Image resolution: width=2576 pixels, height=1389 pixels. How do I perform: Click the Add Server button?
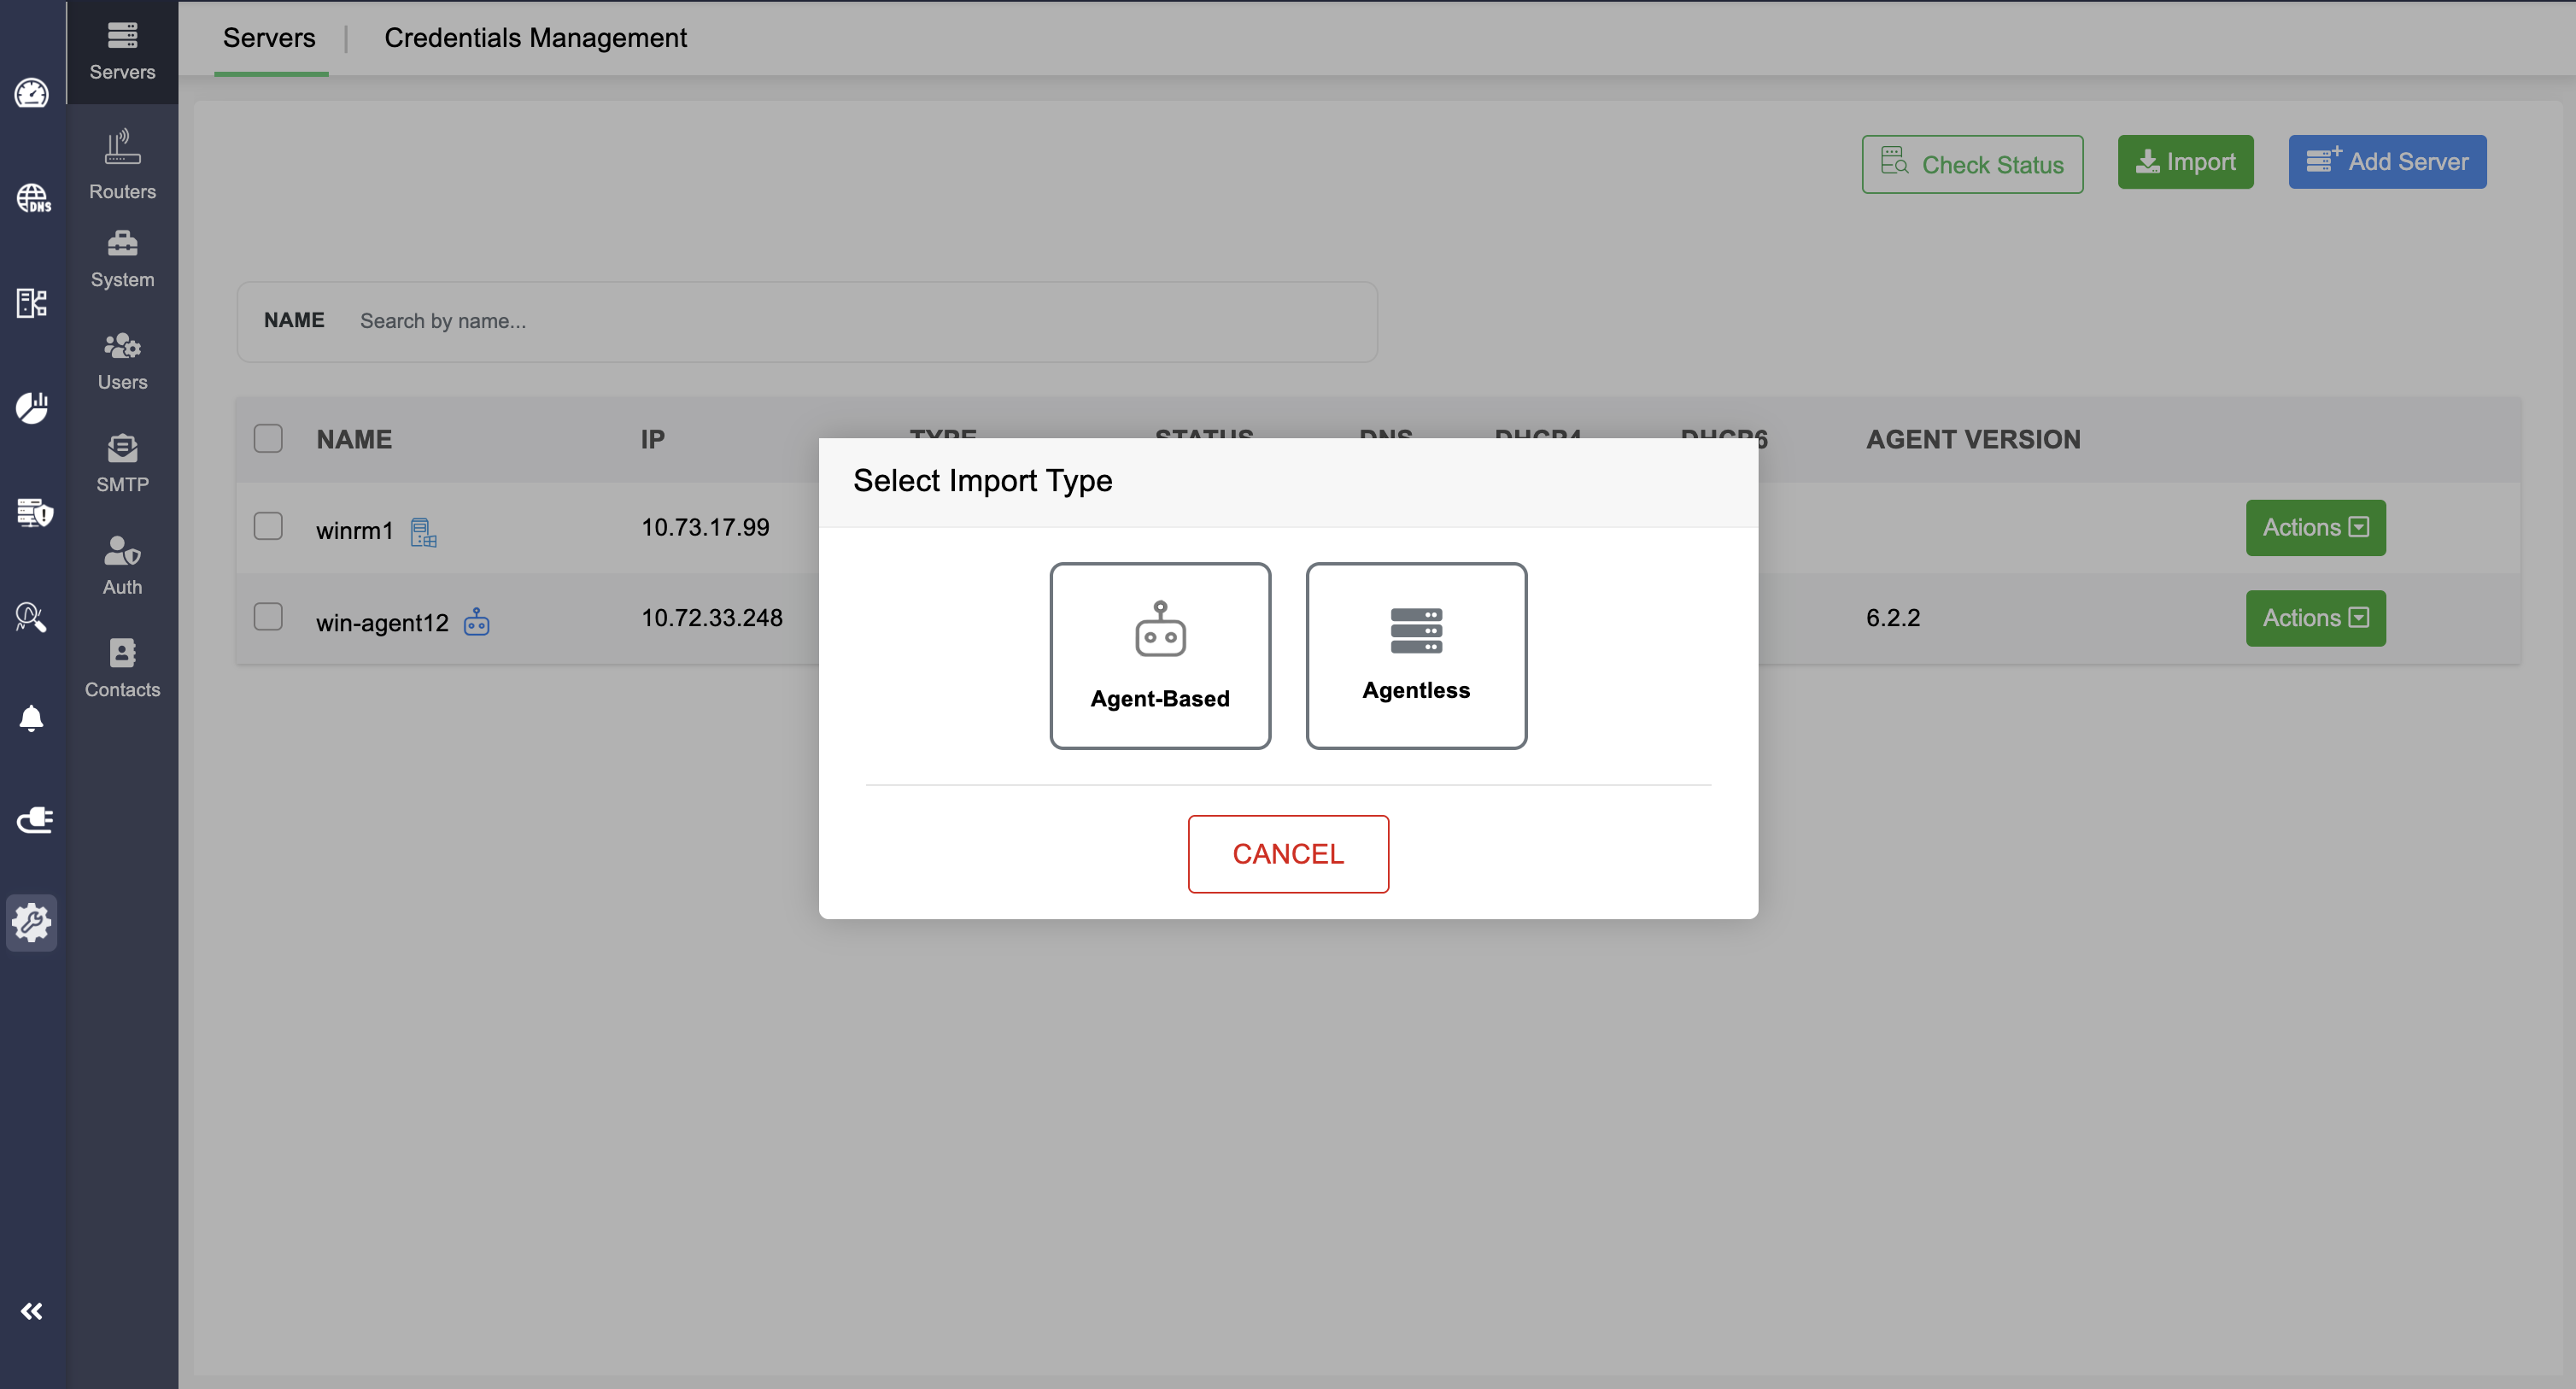point(2387,162)
